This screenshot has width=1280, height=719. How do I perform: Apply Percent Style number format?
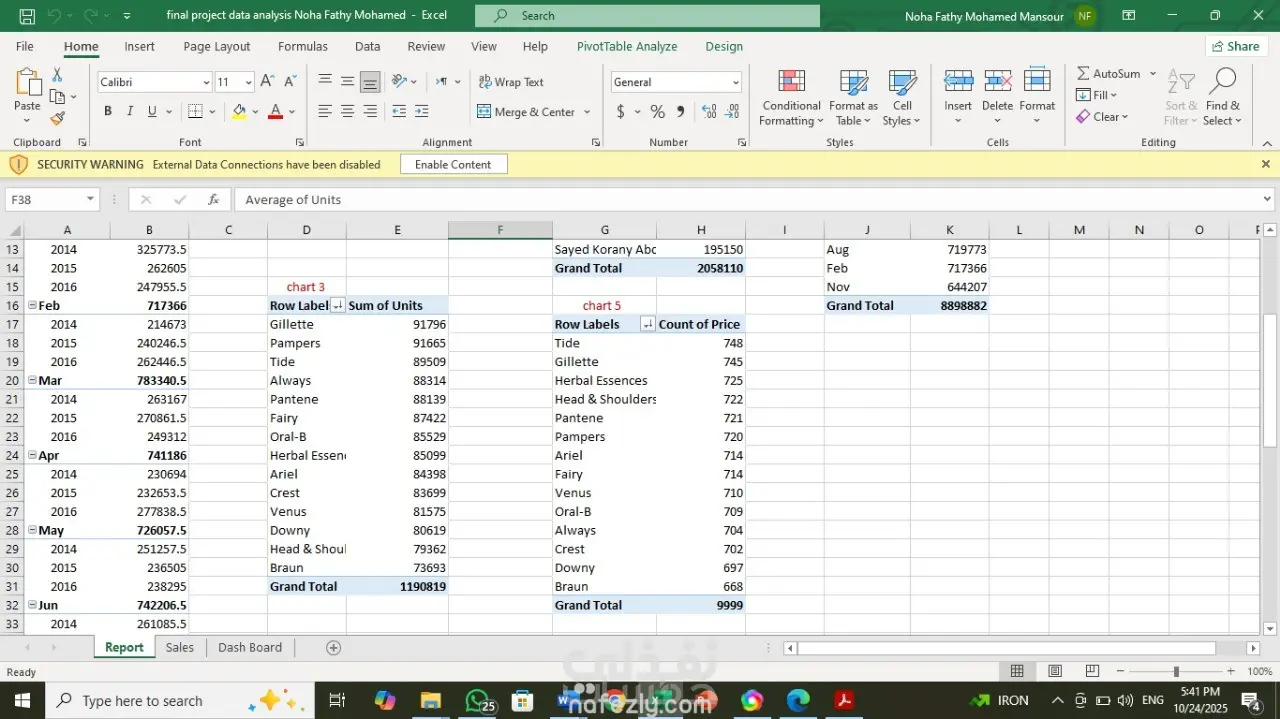pyautogui.click(x=657, y=112)
